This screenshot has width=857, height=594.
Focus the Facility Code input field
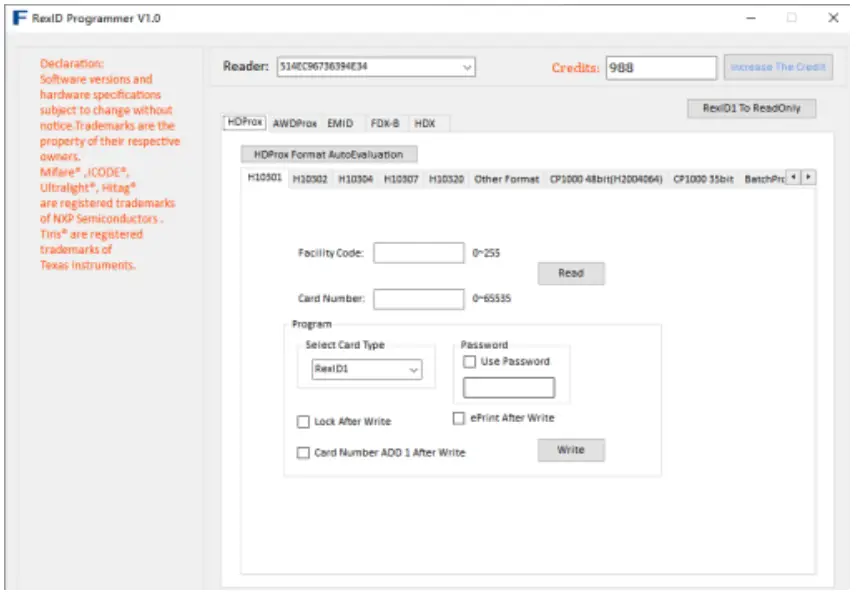pos(419,253)
